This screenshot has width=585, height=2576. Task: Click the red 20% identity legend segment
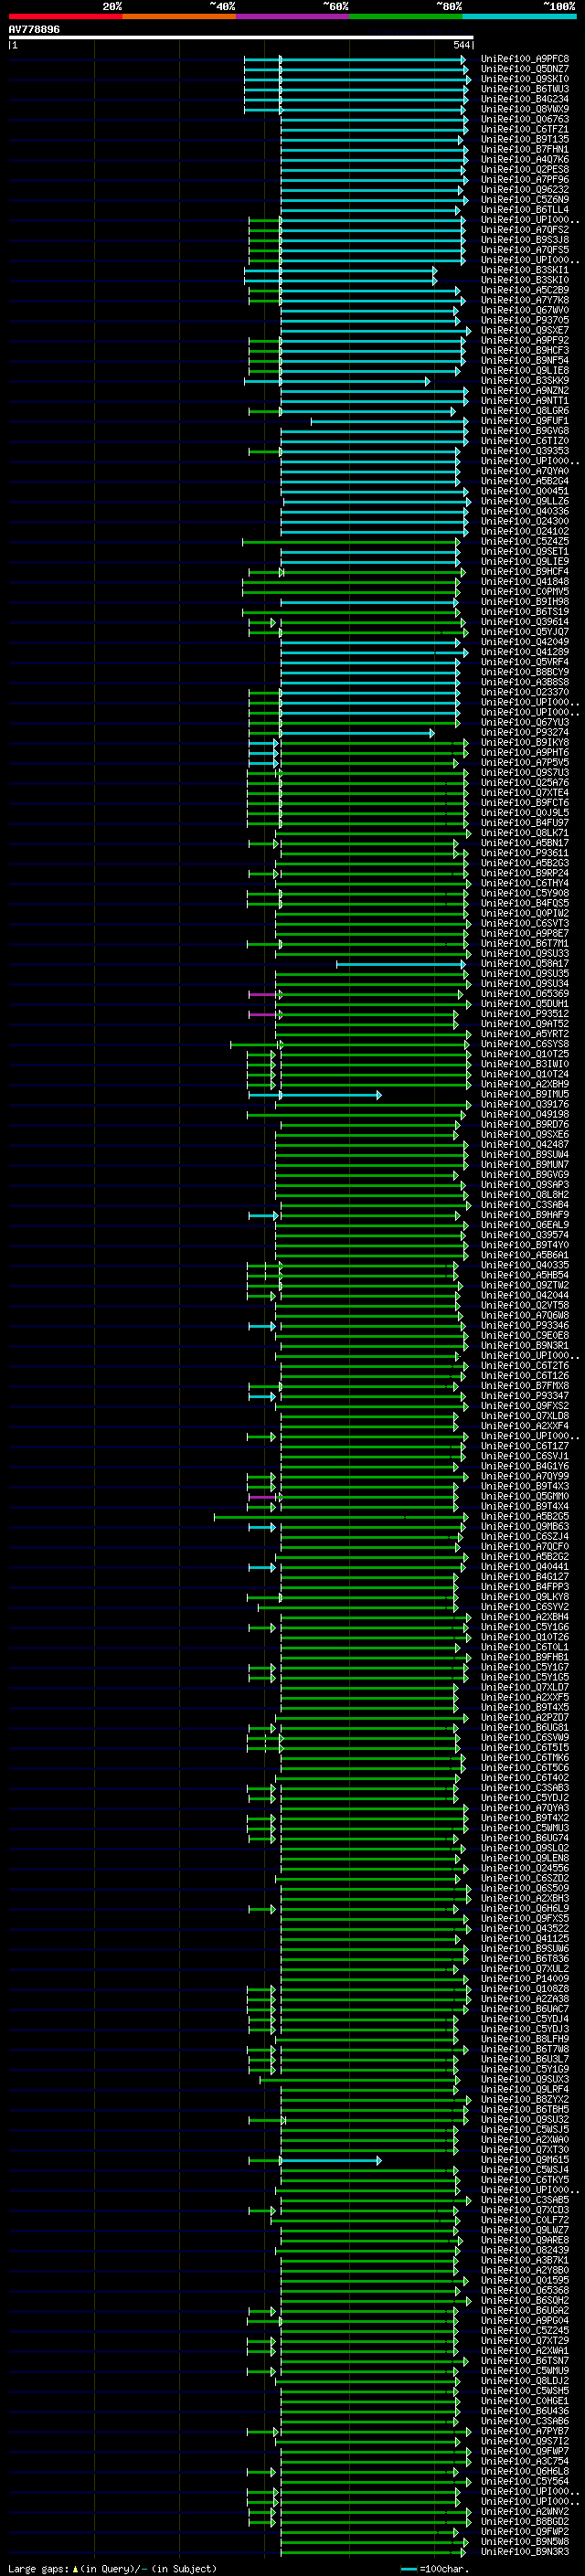coord(66,16)
